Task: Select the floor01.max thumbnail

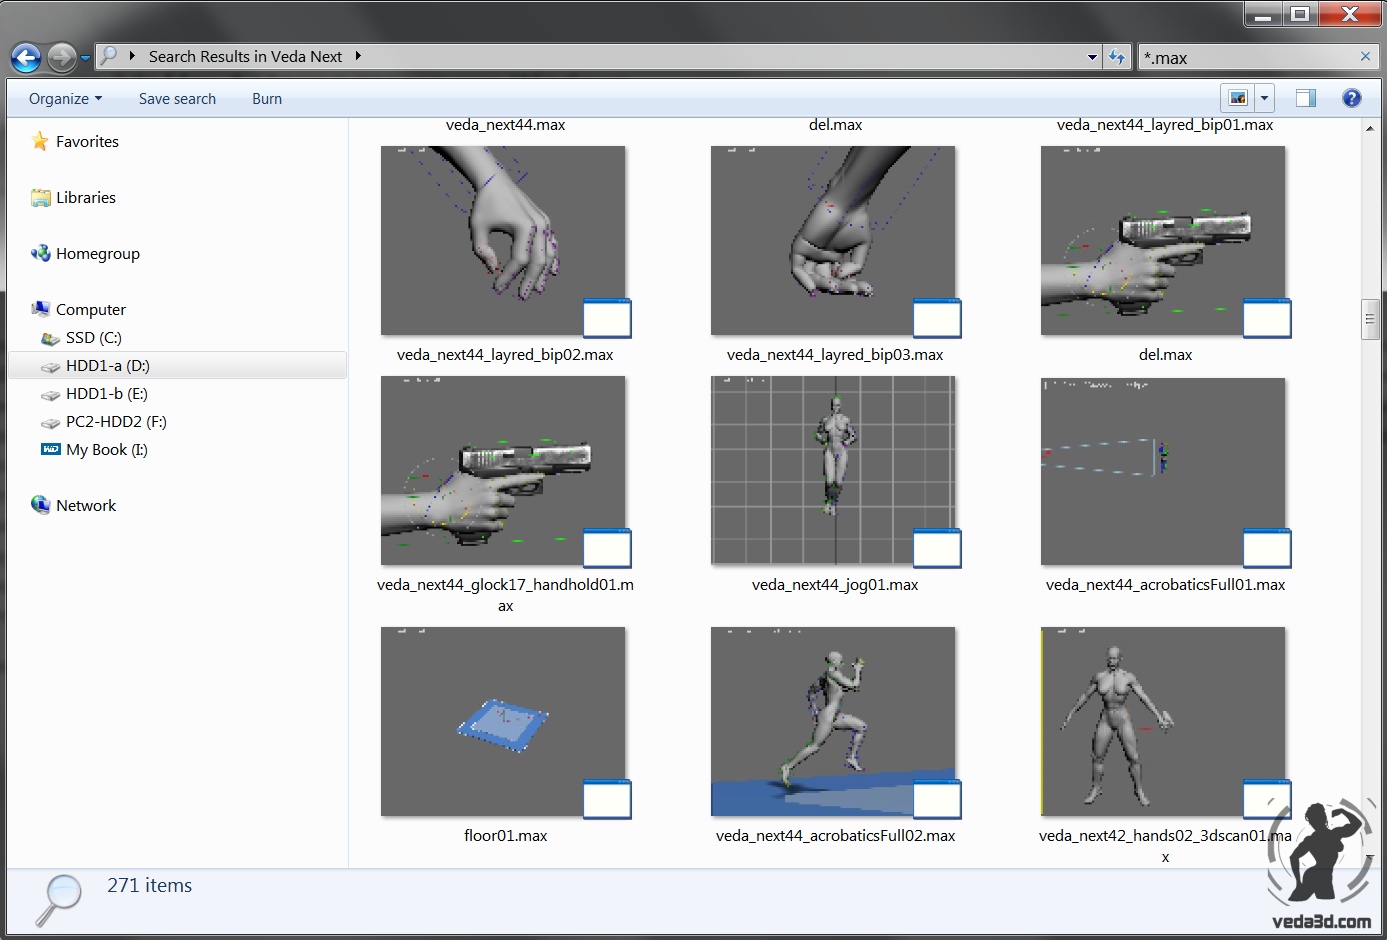Action: [x=503, y=721]
